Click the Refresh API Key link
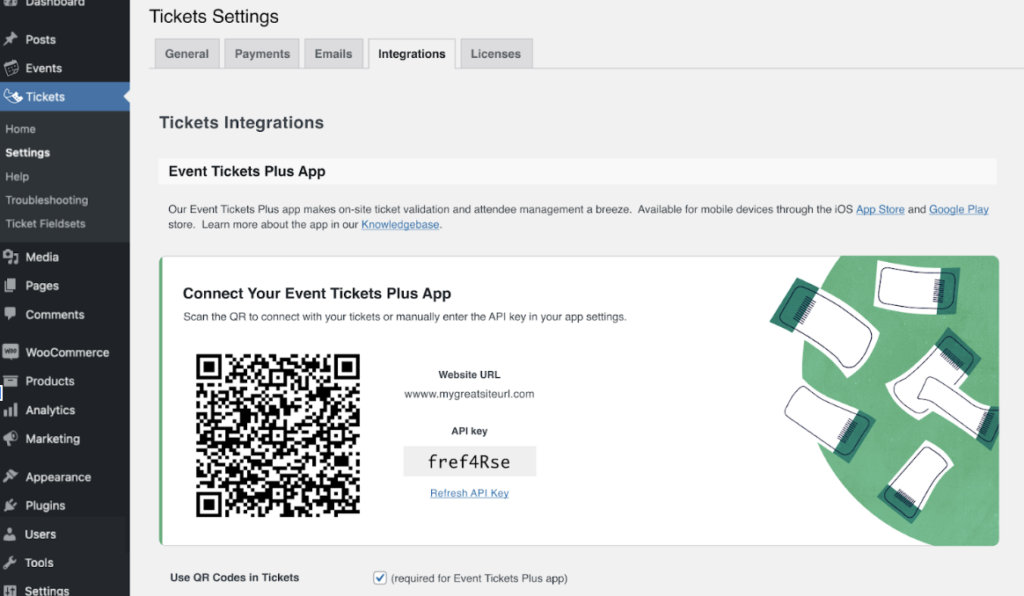1024x596 pixels. click(470, 493)
